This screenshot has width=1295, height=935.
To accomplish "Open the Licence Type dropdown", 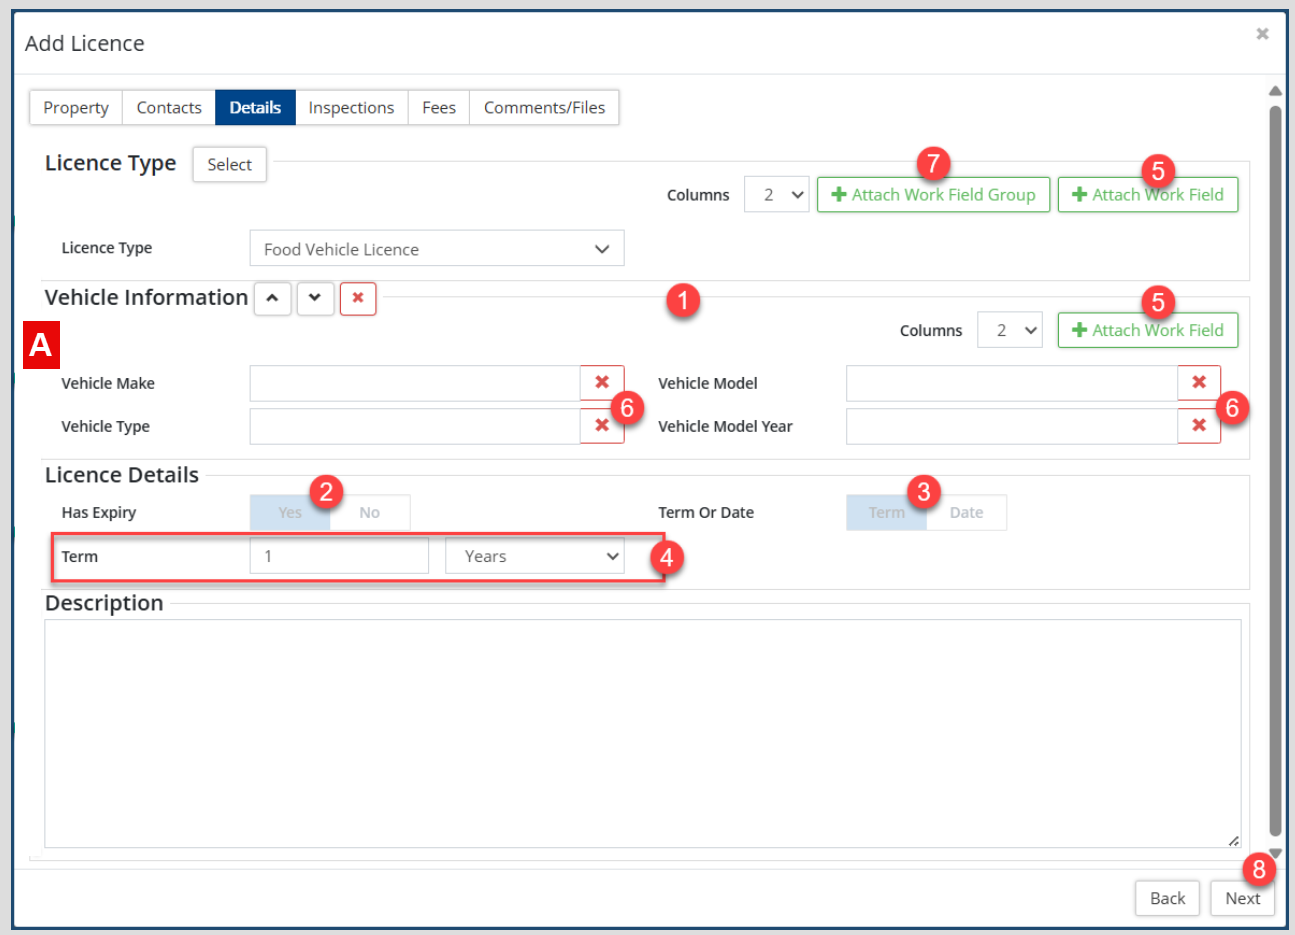I will pos(437,249).
